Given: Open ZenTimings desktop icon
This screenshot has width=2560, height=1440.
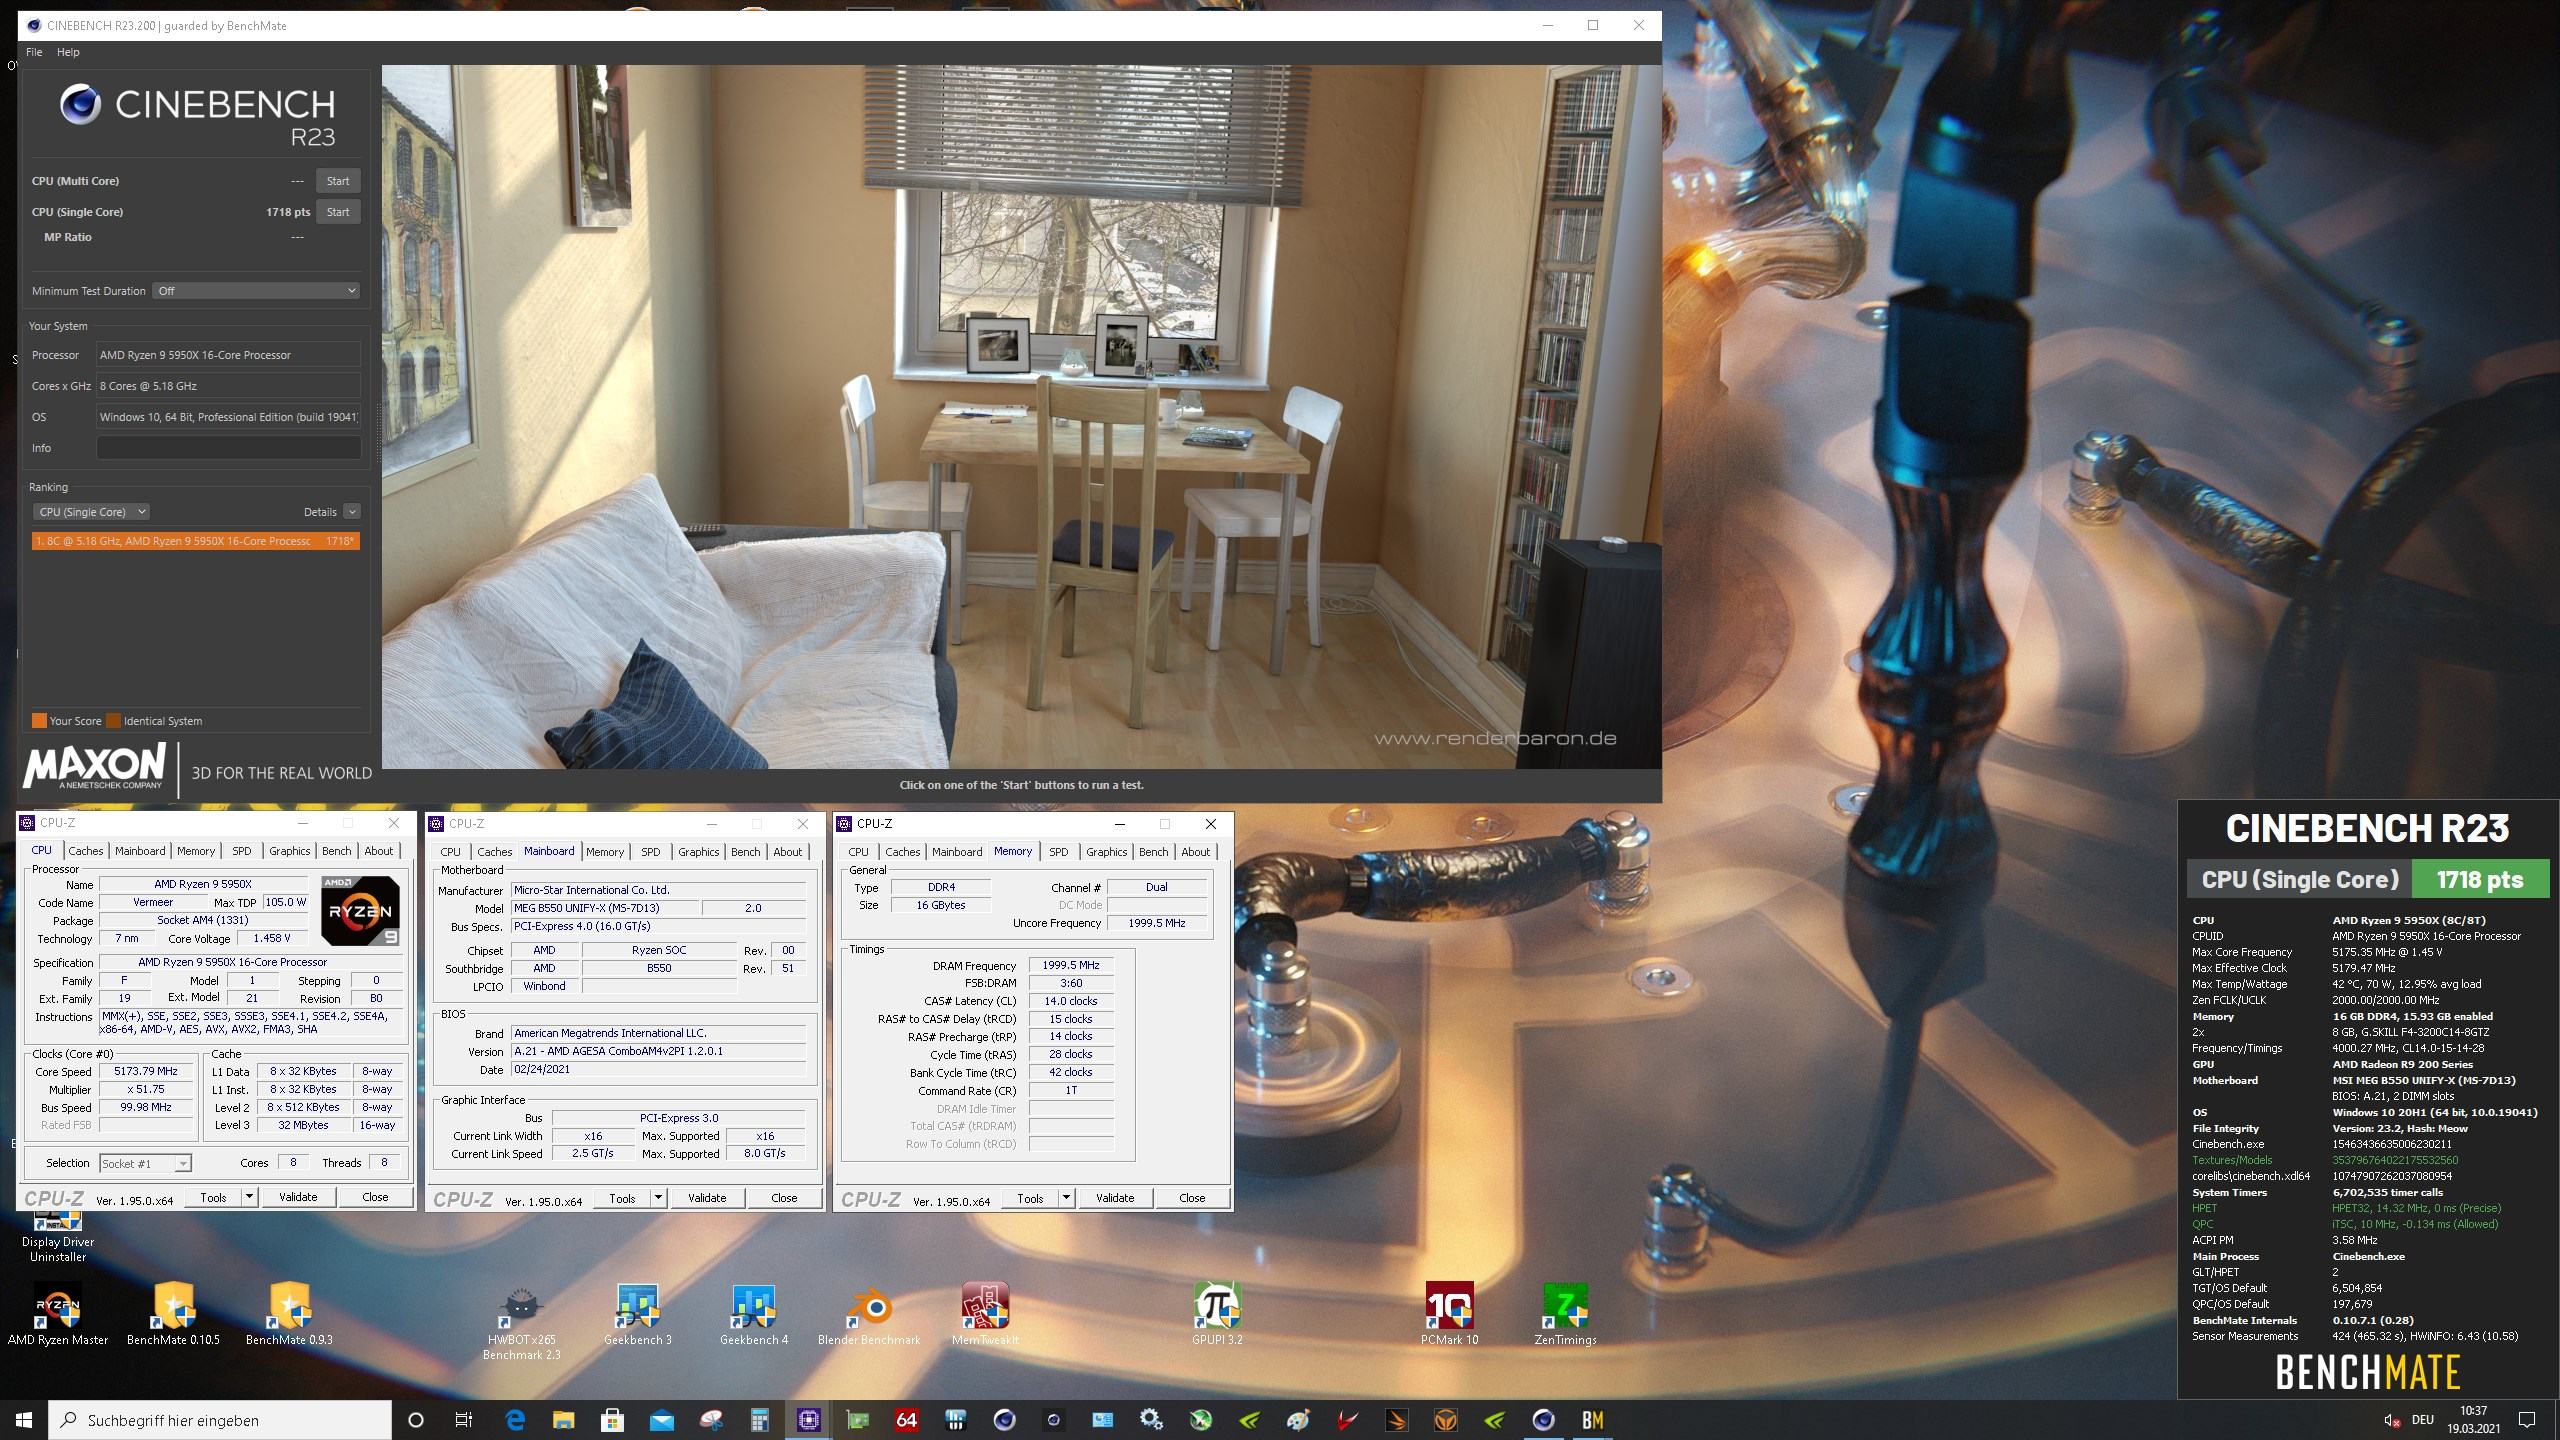Looking at the screenshot, I should coord(1565,1312).
